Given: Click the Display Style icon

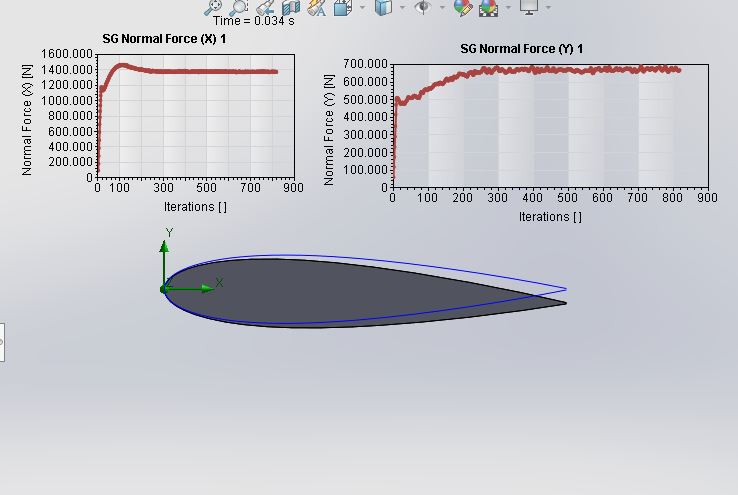Looking at the screenshot, I should [x=384, y=7].
